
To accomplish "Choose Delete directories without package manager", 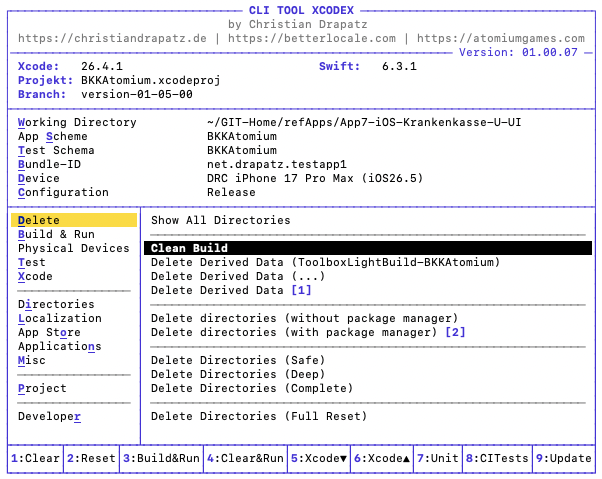I will tap(304, 318).
